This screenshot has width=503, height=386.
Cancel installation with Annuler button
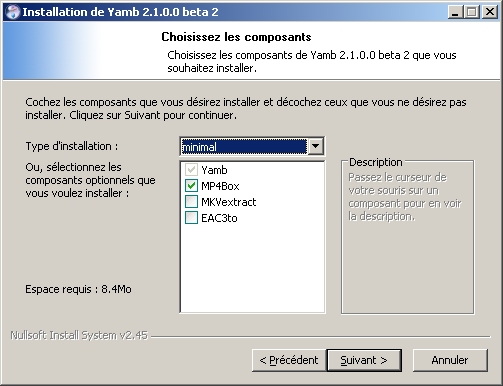point(450,360)
